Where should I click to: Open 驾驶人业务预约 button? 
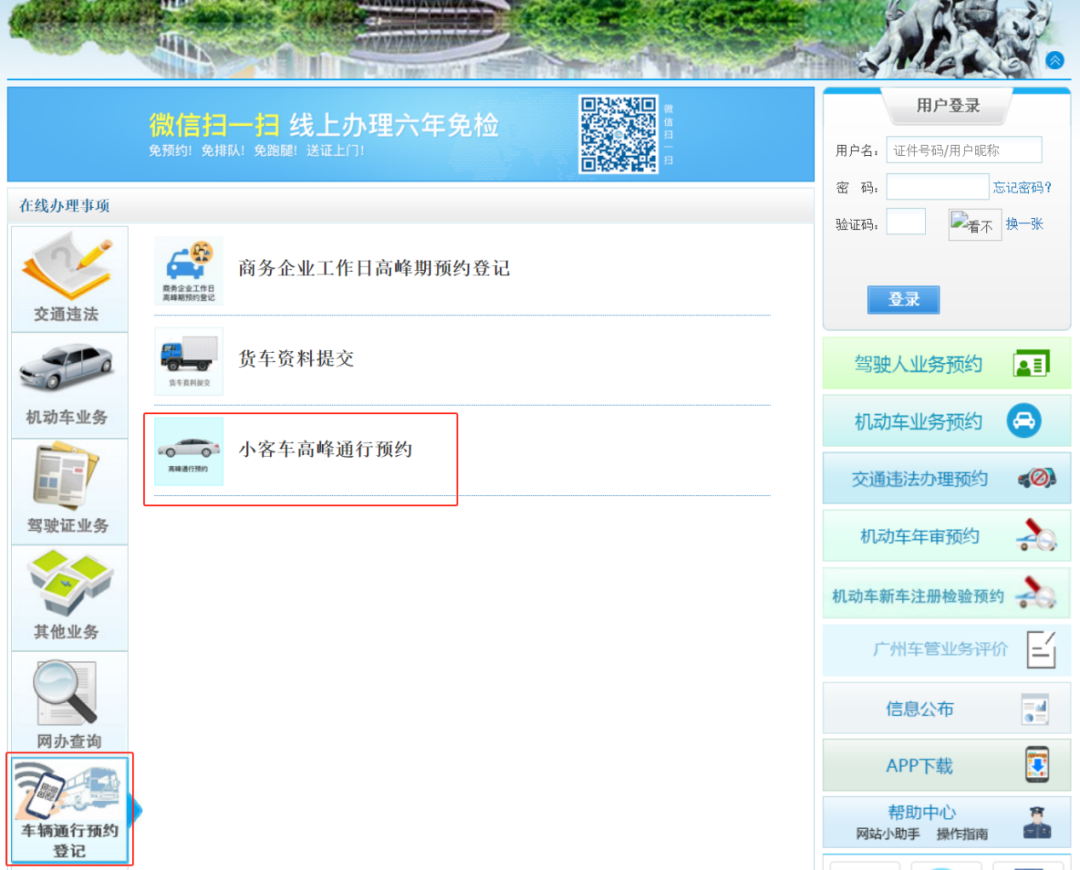(x=946, y=364)
